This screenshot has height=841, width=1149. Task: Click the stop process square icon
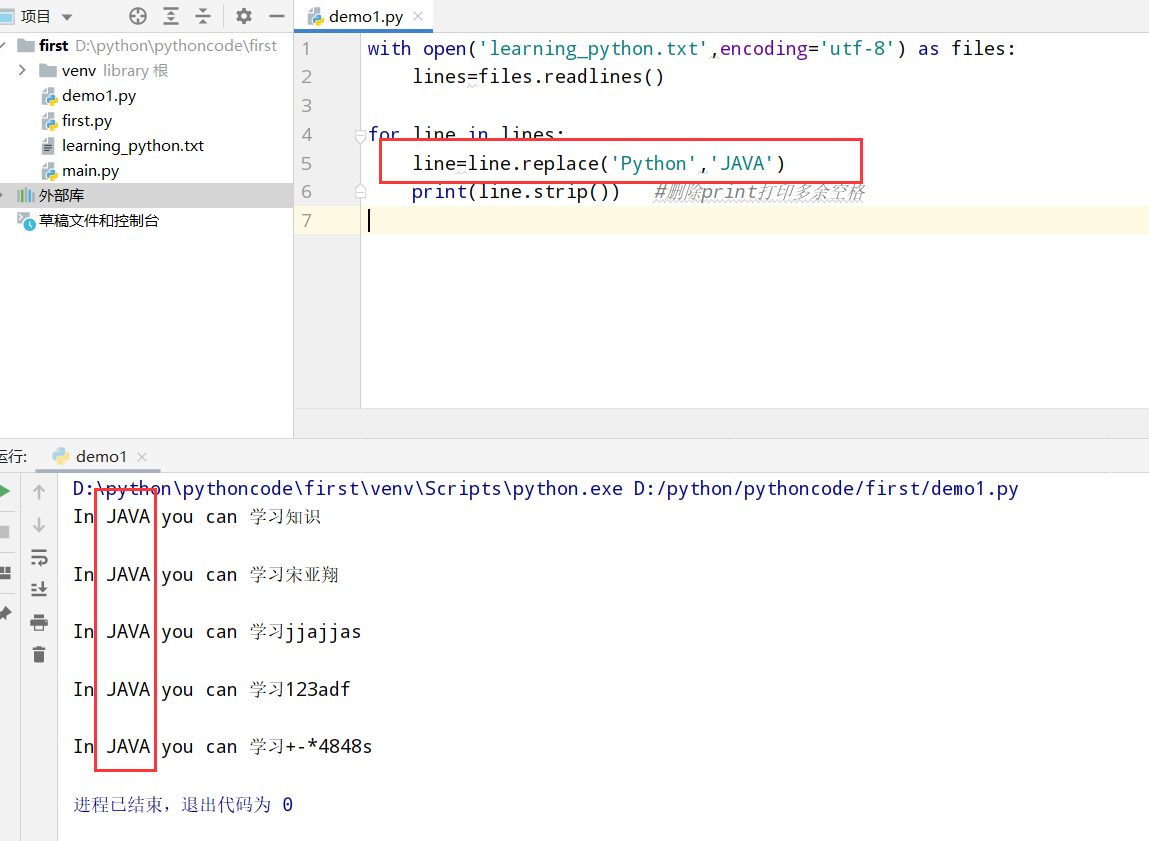coord(4,532)
